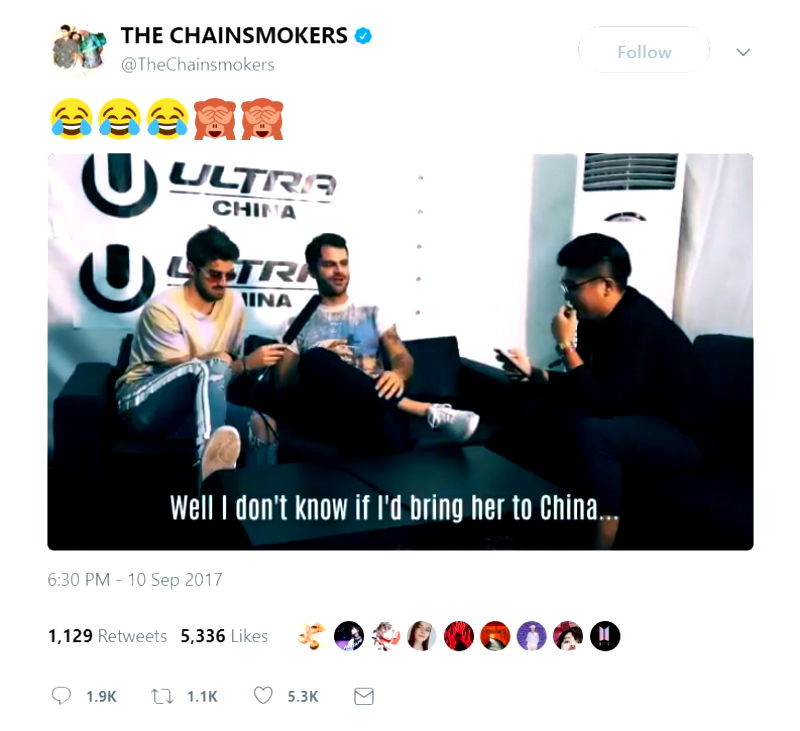Open the dark concert liker avatar
The height and width of the screenshot is (731, 800).
pyautogui.click(x=349, y=636)
